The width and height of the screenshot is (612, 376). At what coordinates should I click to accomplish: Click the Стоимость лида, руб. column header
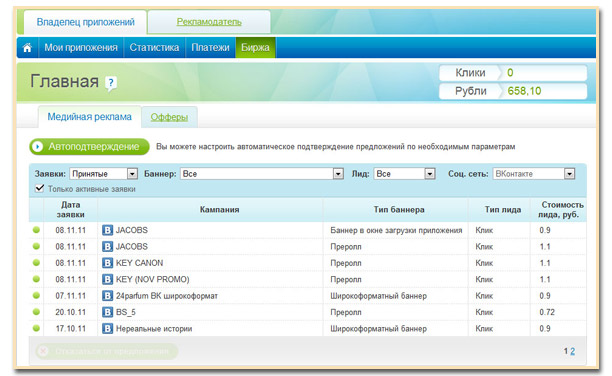click(560, 210)
